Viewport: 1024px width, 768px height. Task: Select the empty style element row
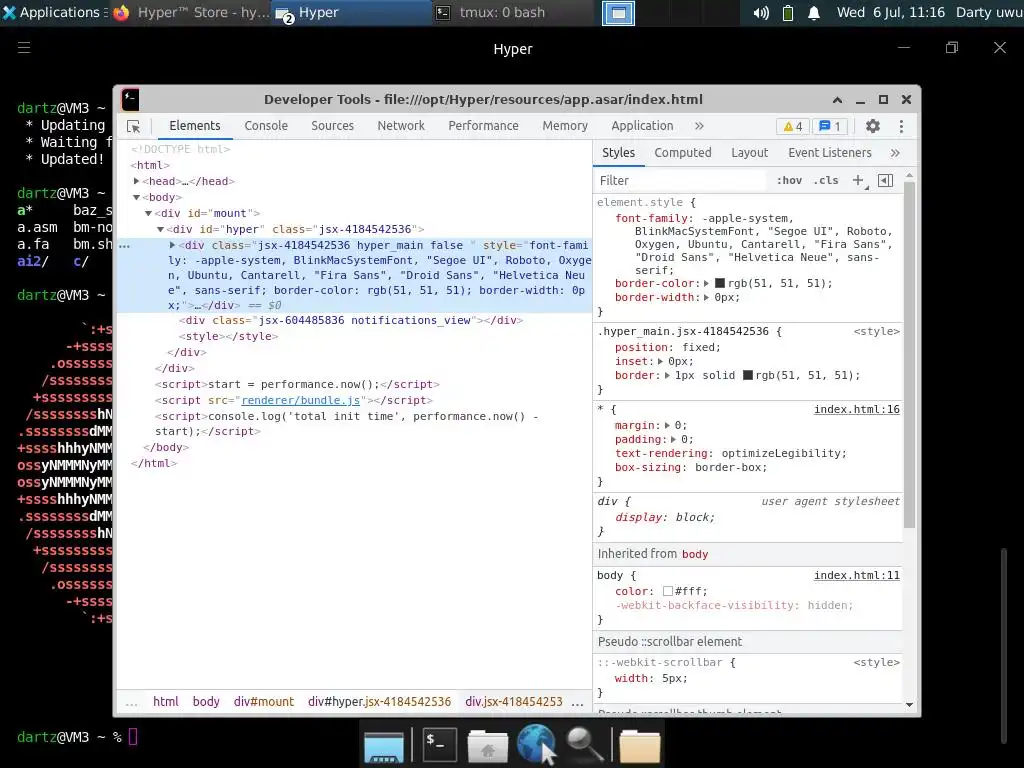[x=229, y=336]
